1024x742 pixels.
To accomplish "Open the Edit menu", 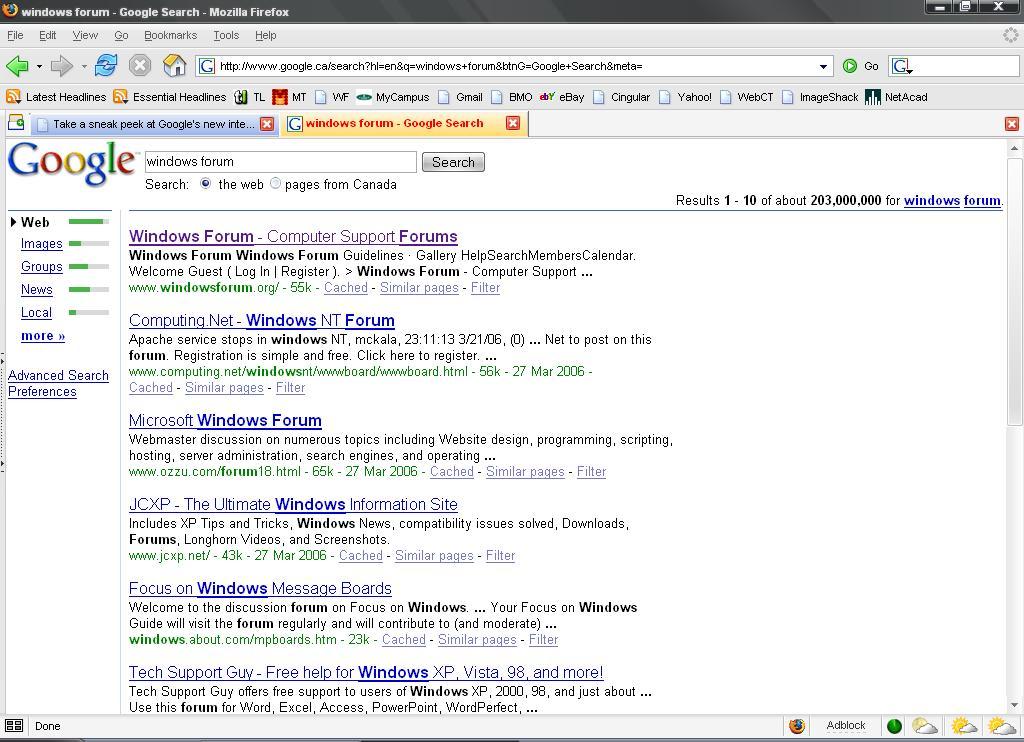I will (48, 35).
